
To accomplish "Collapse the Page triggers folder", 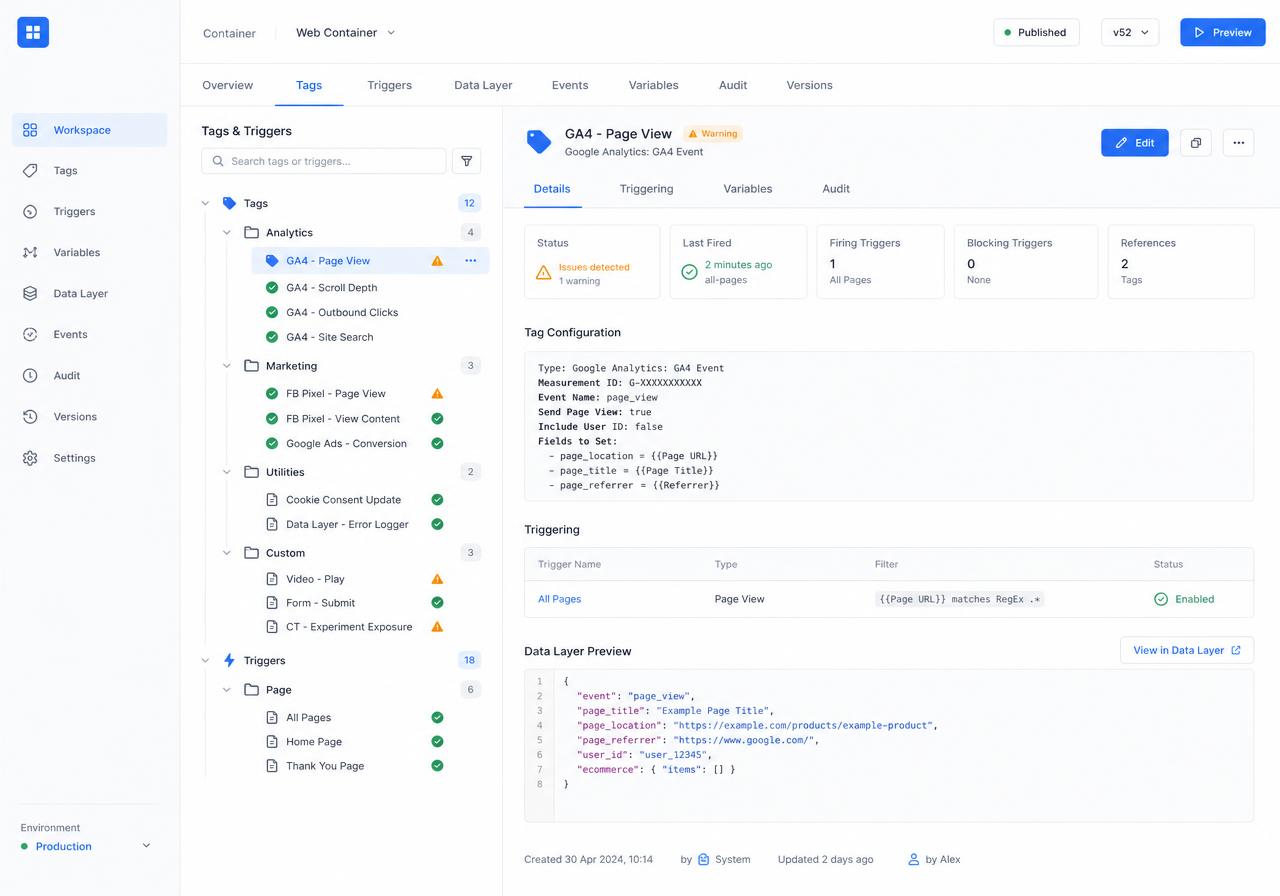I will click(227, 690).
